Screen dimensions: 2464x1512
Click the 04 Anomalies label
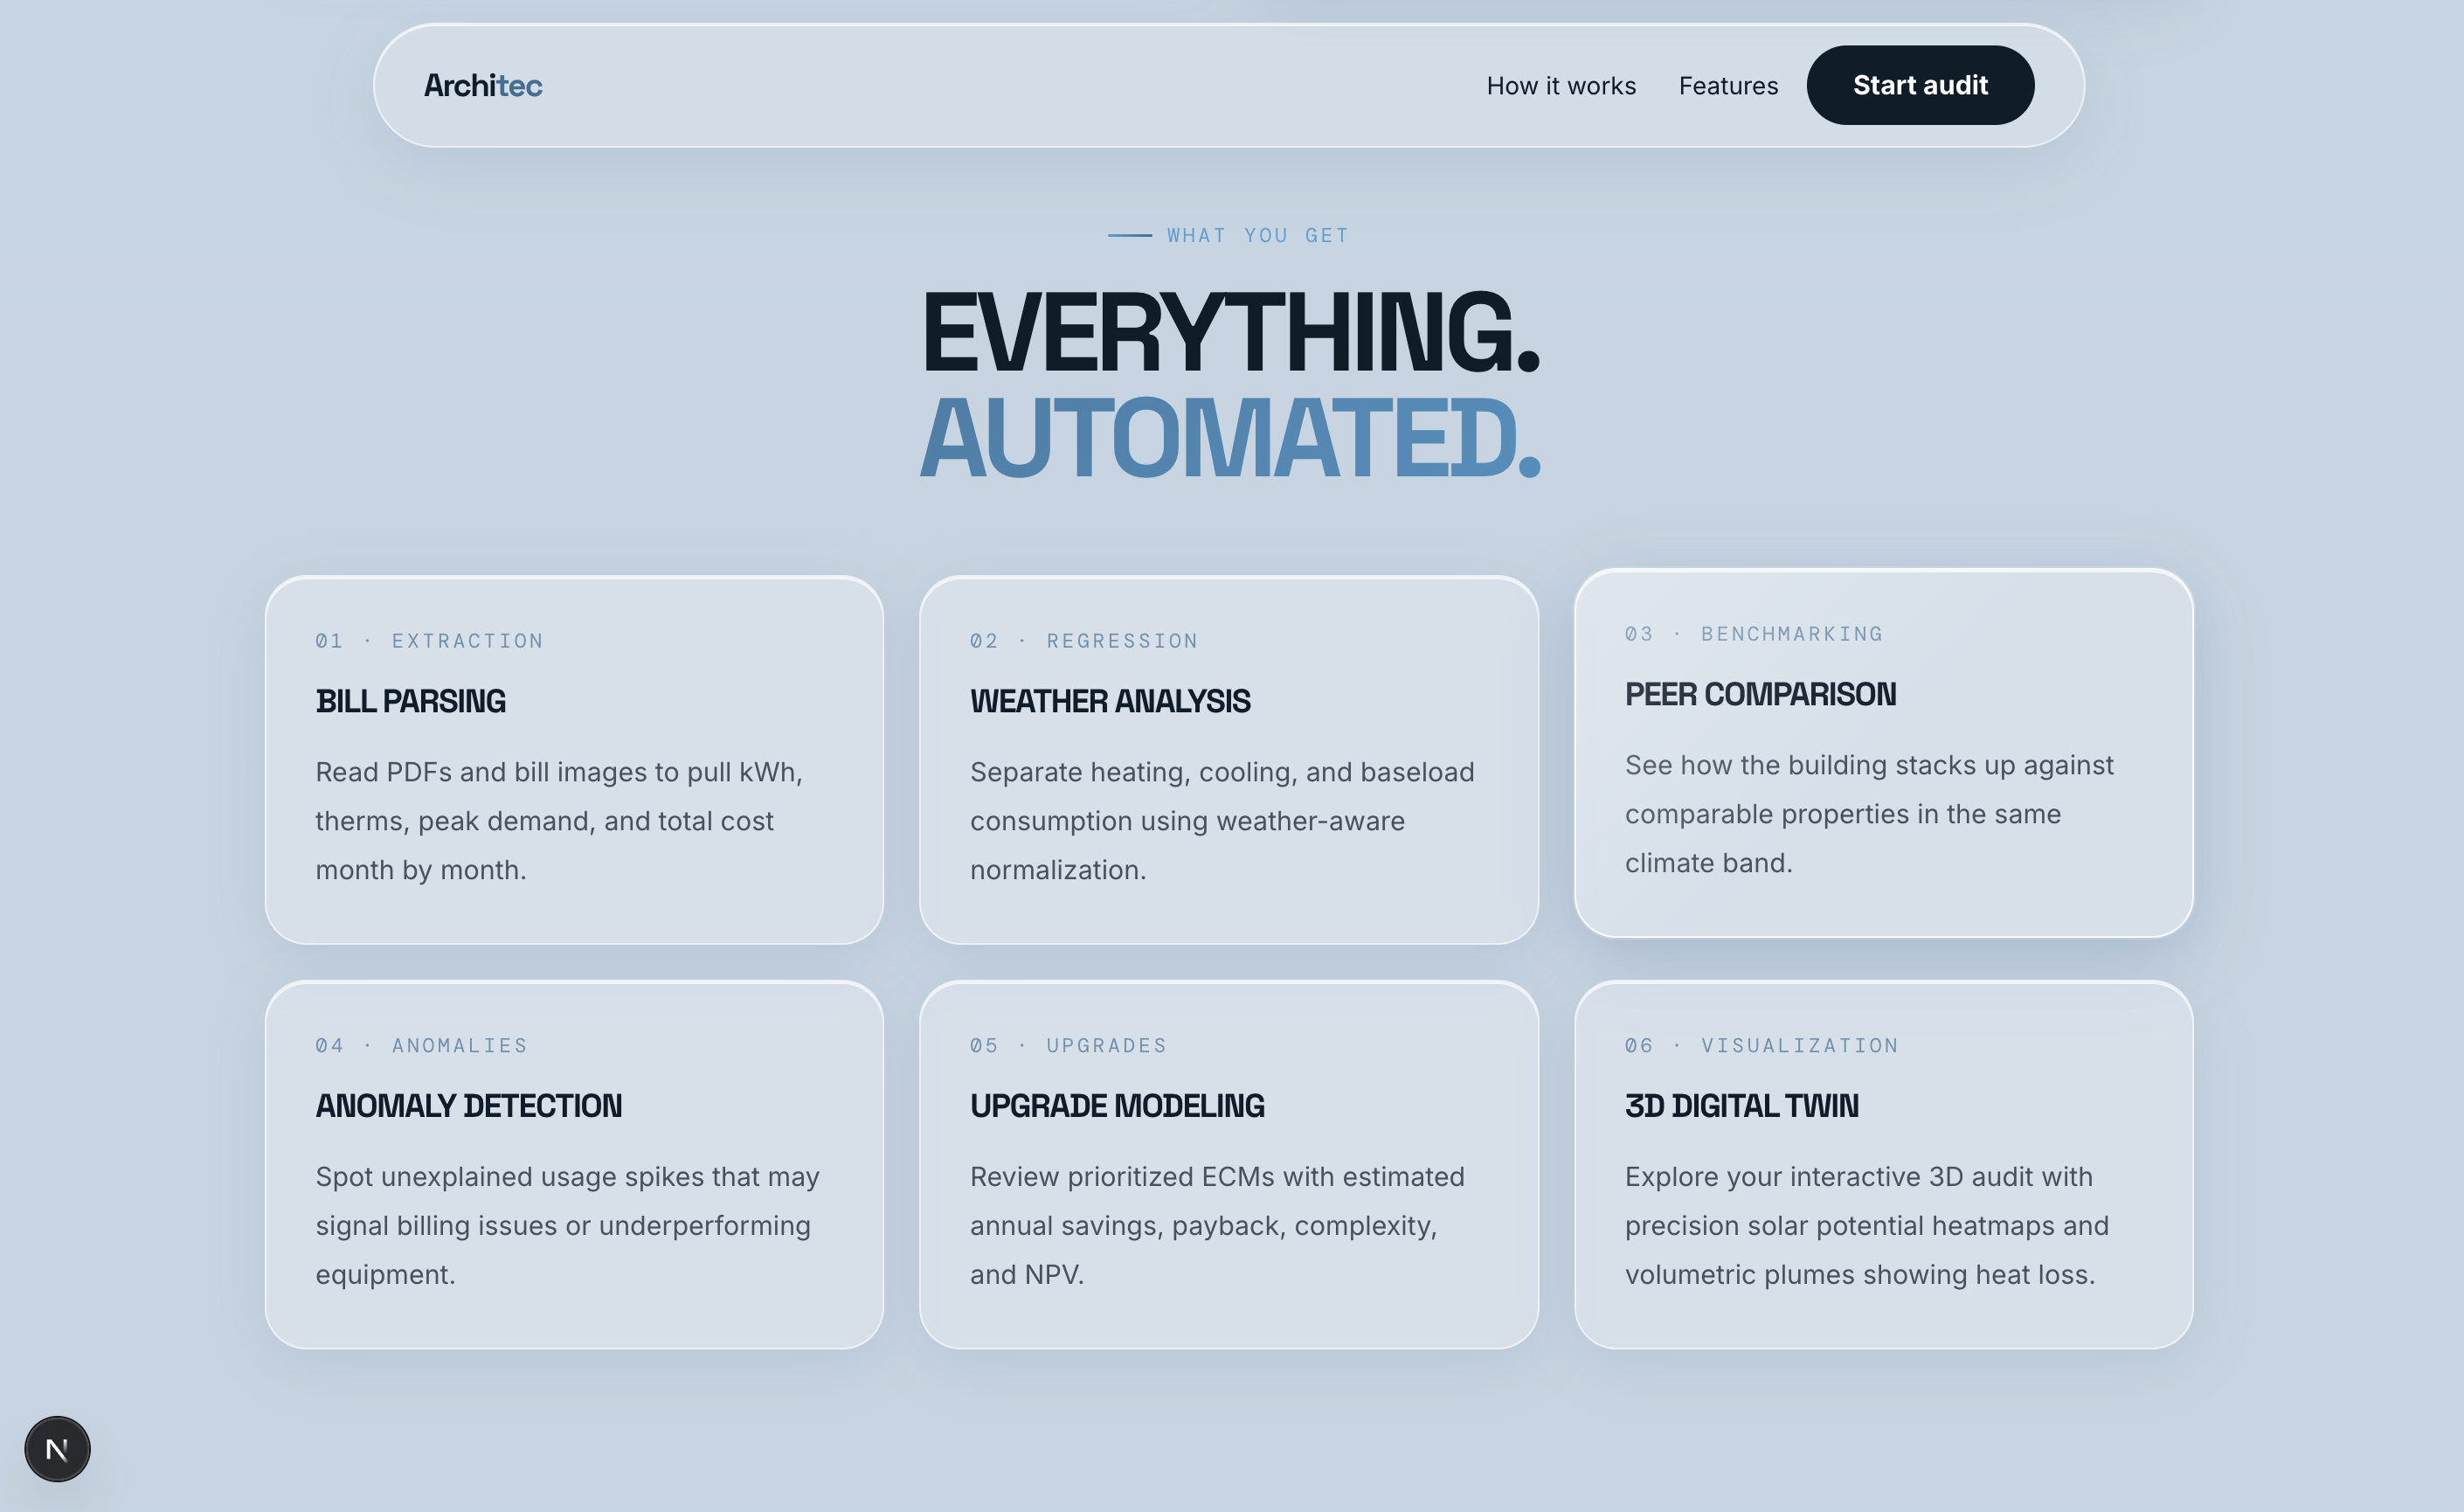pos(421,1046)
